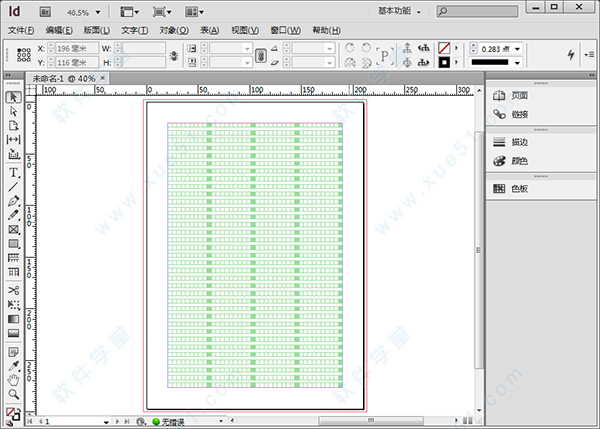Open the 帮助(H) menu
Screen dimensions: 600x429
click(x=326, y=30)
